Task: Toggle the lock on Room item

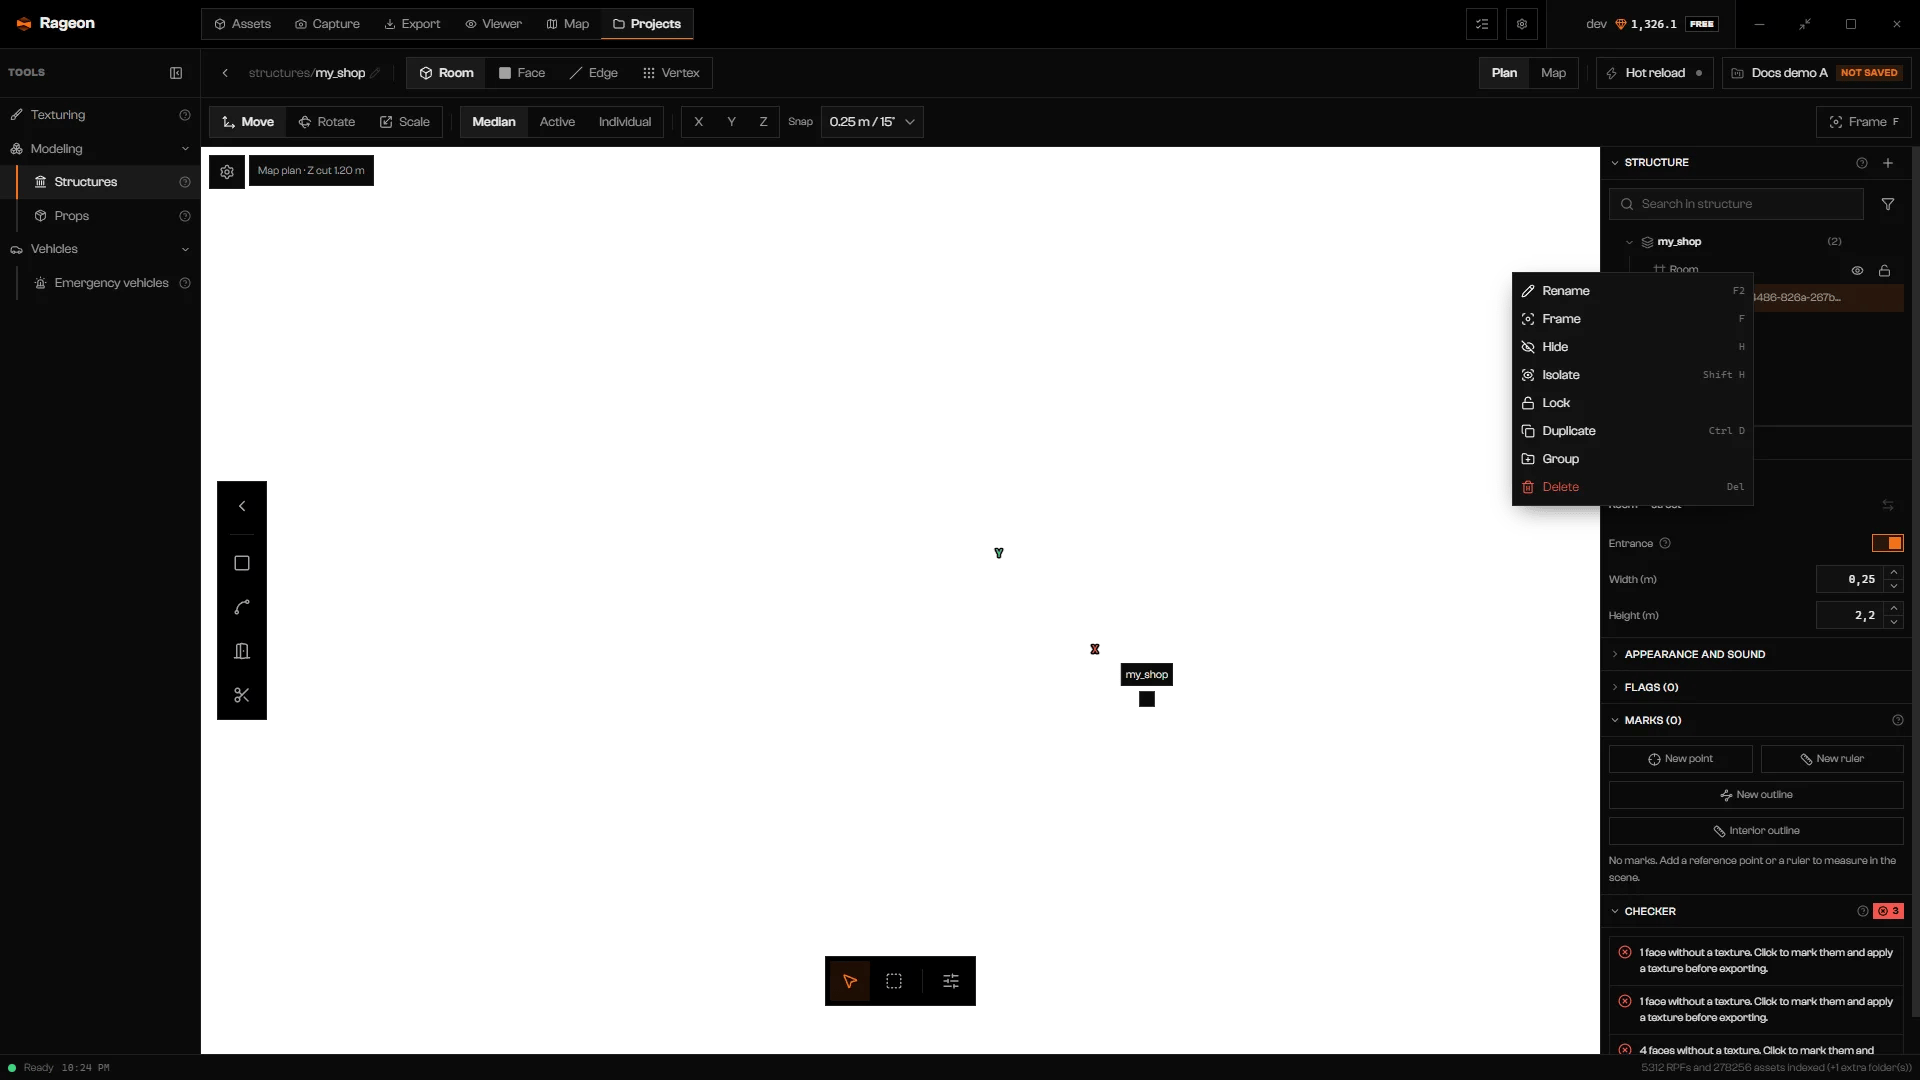Action: (x=1884, y=271)
